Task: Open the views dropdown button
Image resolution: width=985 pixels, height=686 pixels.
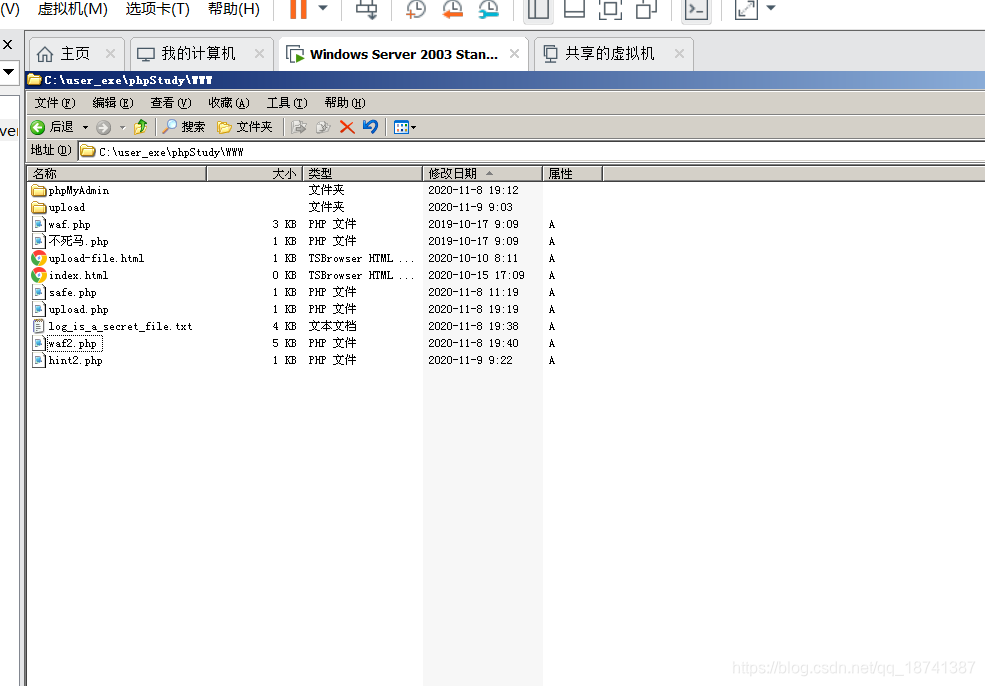Action: (x=405, y=128)
